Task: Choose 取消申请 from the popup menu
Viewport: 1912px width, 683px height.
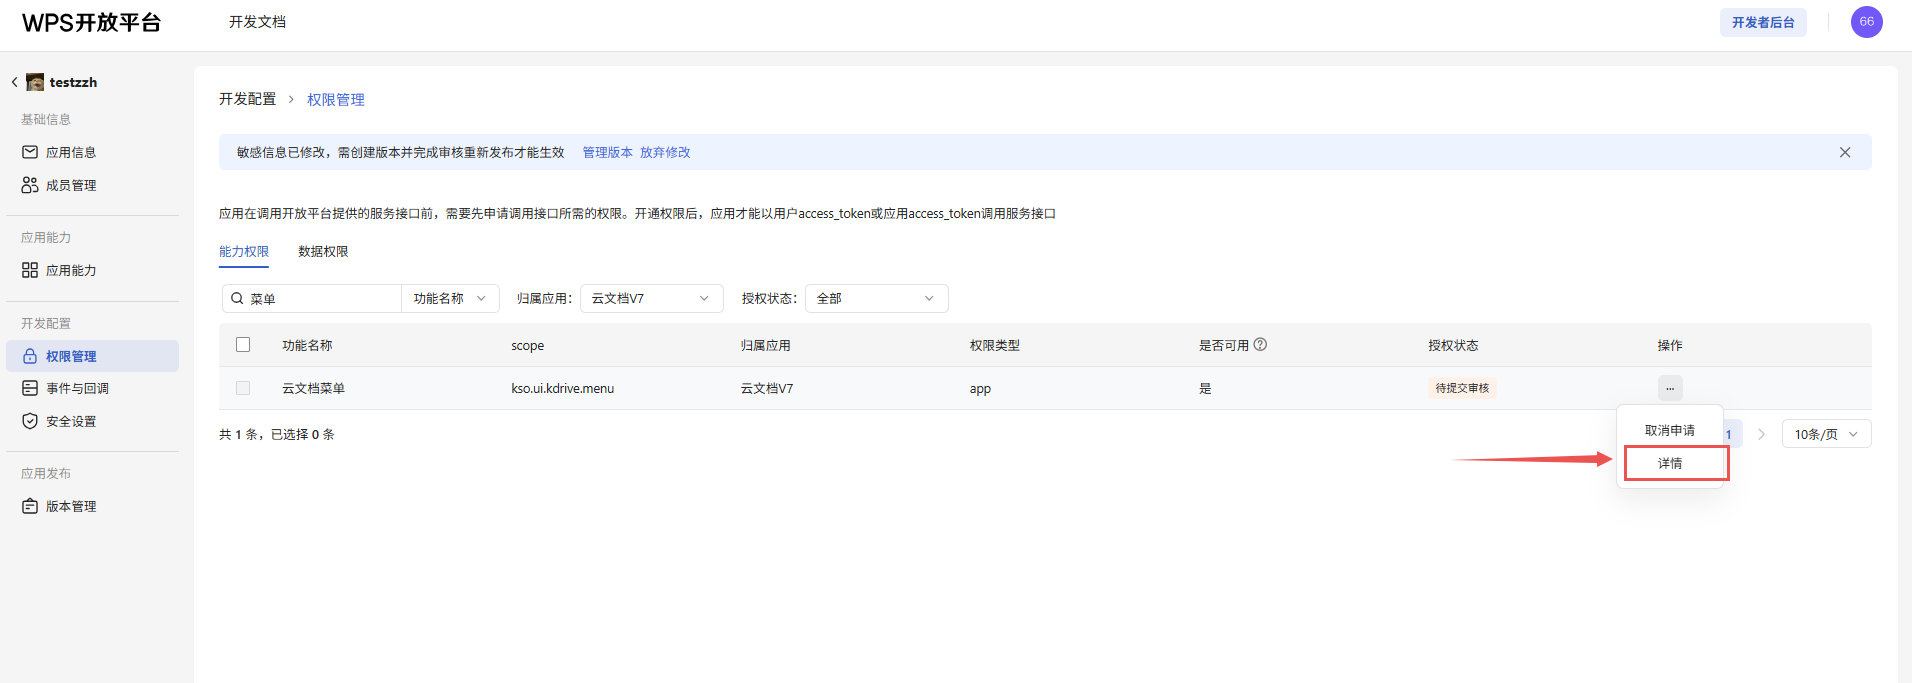Action: (x=1670, y=430)
